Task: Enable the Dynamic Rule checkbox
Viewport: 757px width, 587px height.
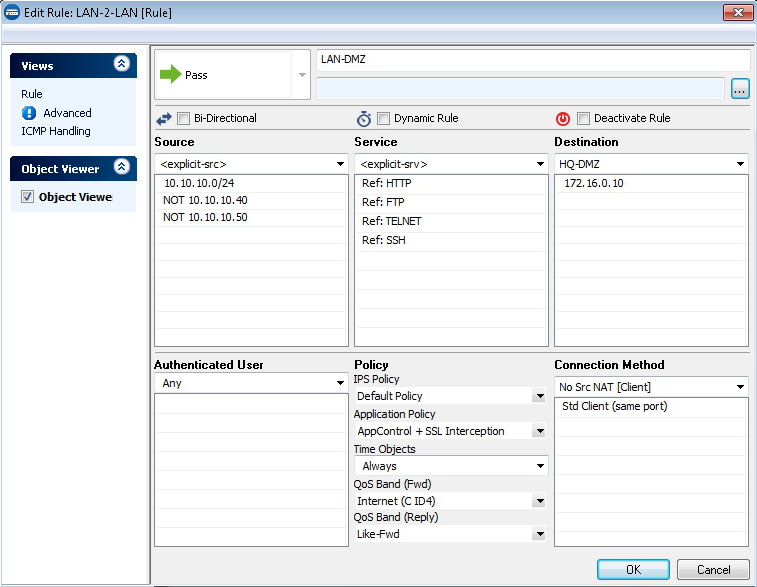Action: click(x=383, y=118)
